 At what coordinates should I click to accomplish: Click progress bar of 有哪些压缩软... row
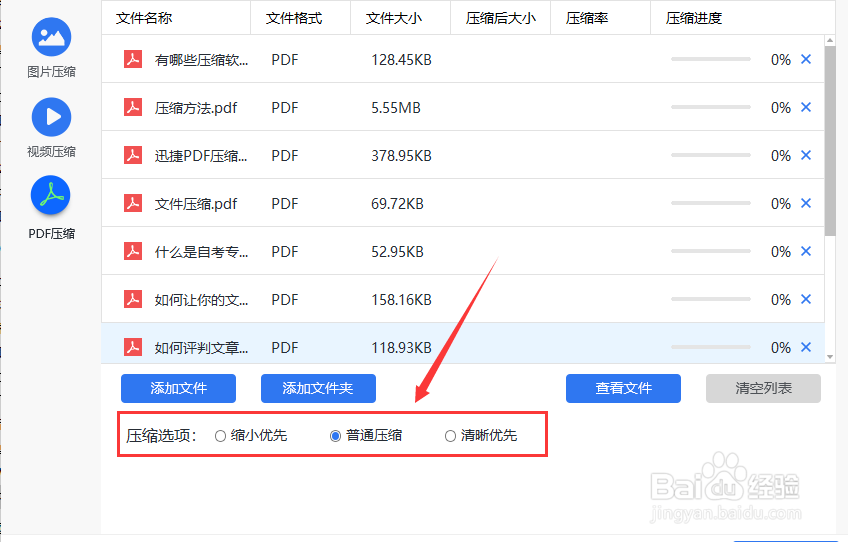tap(711, 60)
